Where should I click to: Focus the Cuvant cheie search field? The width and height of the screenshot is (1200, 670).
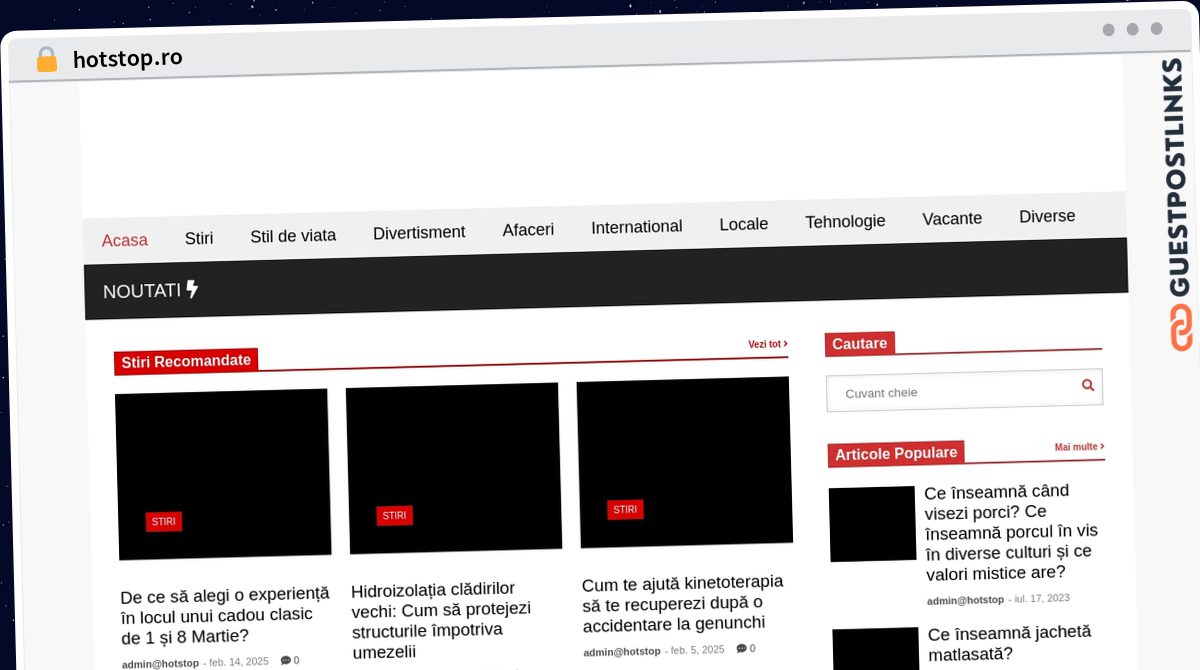click(965, 390)
